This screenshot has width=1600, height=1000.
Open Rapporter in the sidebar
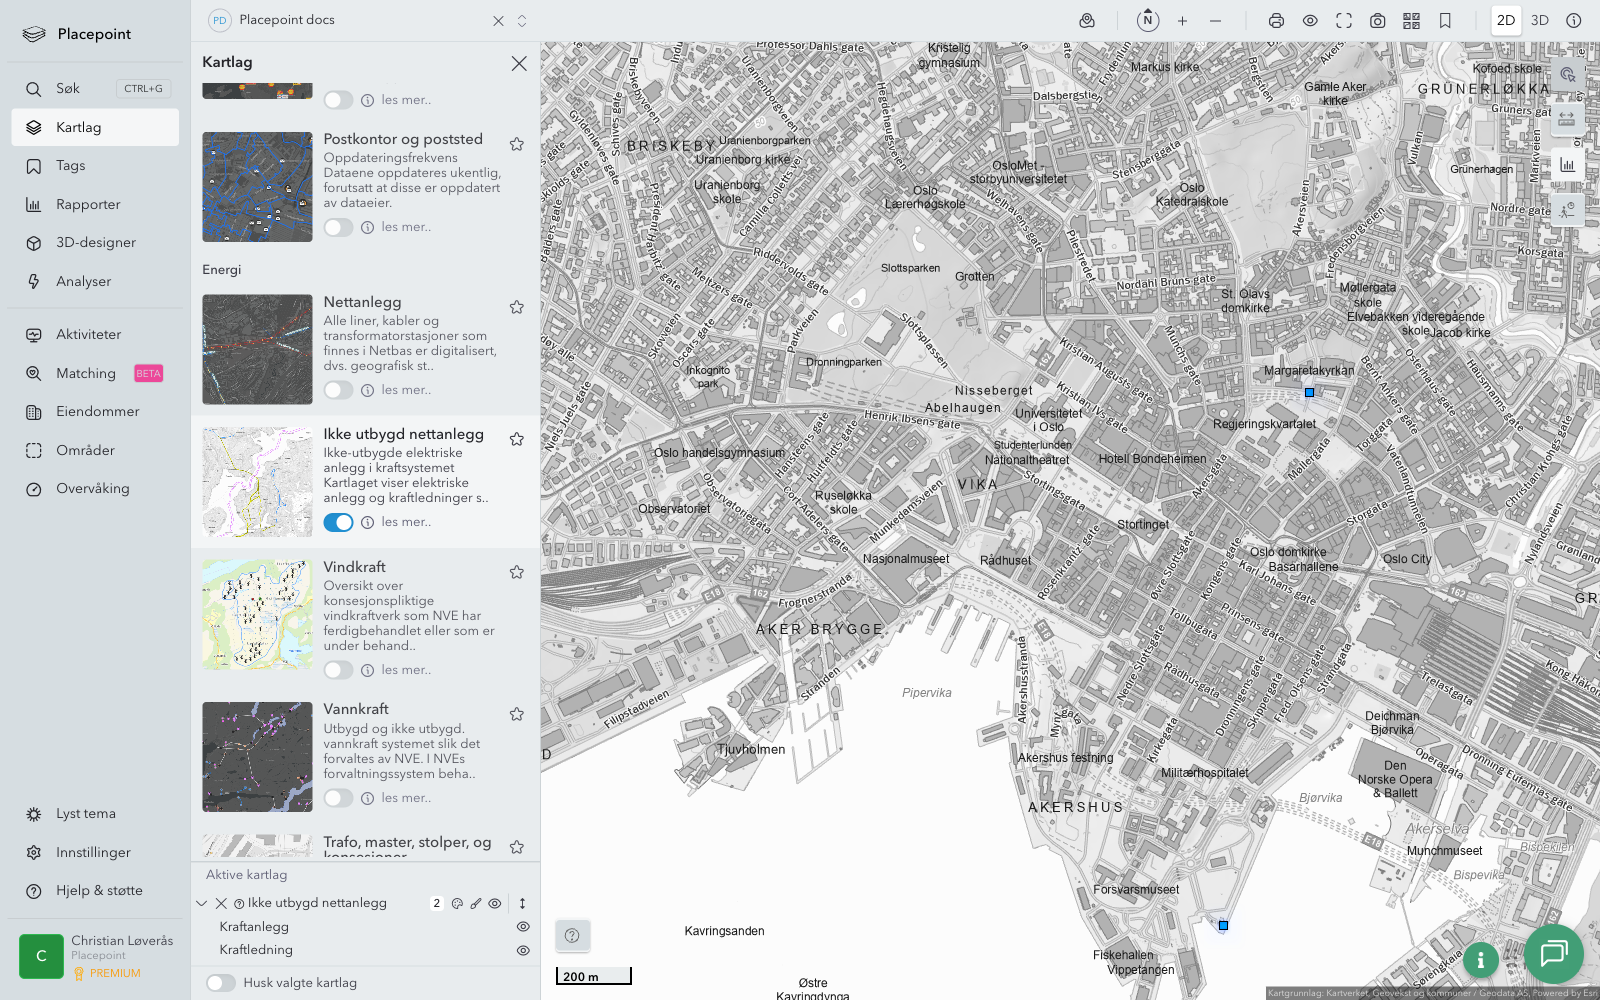coord(88,205)
